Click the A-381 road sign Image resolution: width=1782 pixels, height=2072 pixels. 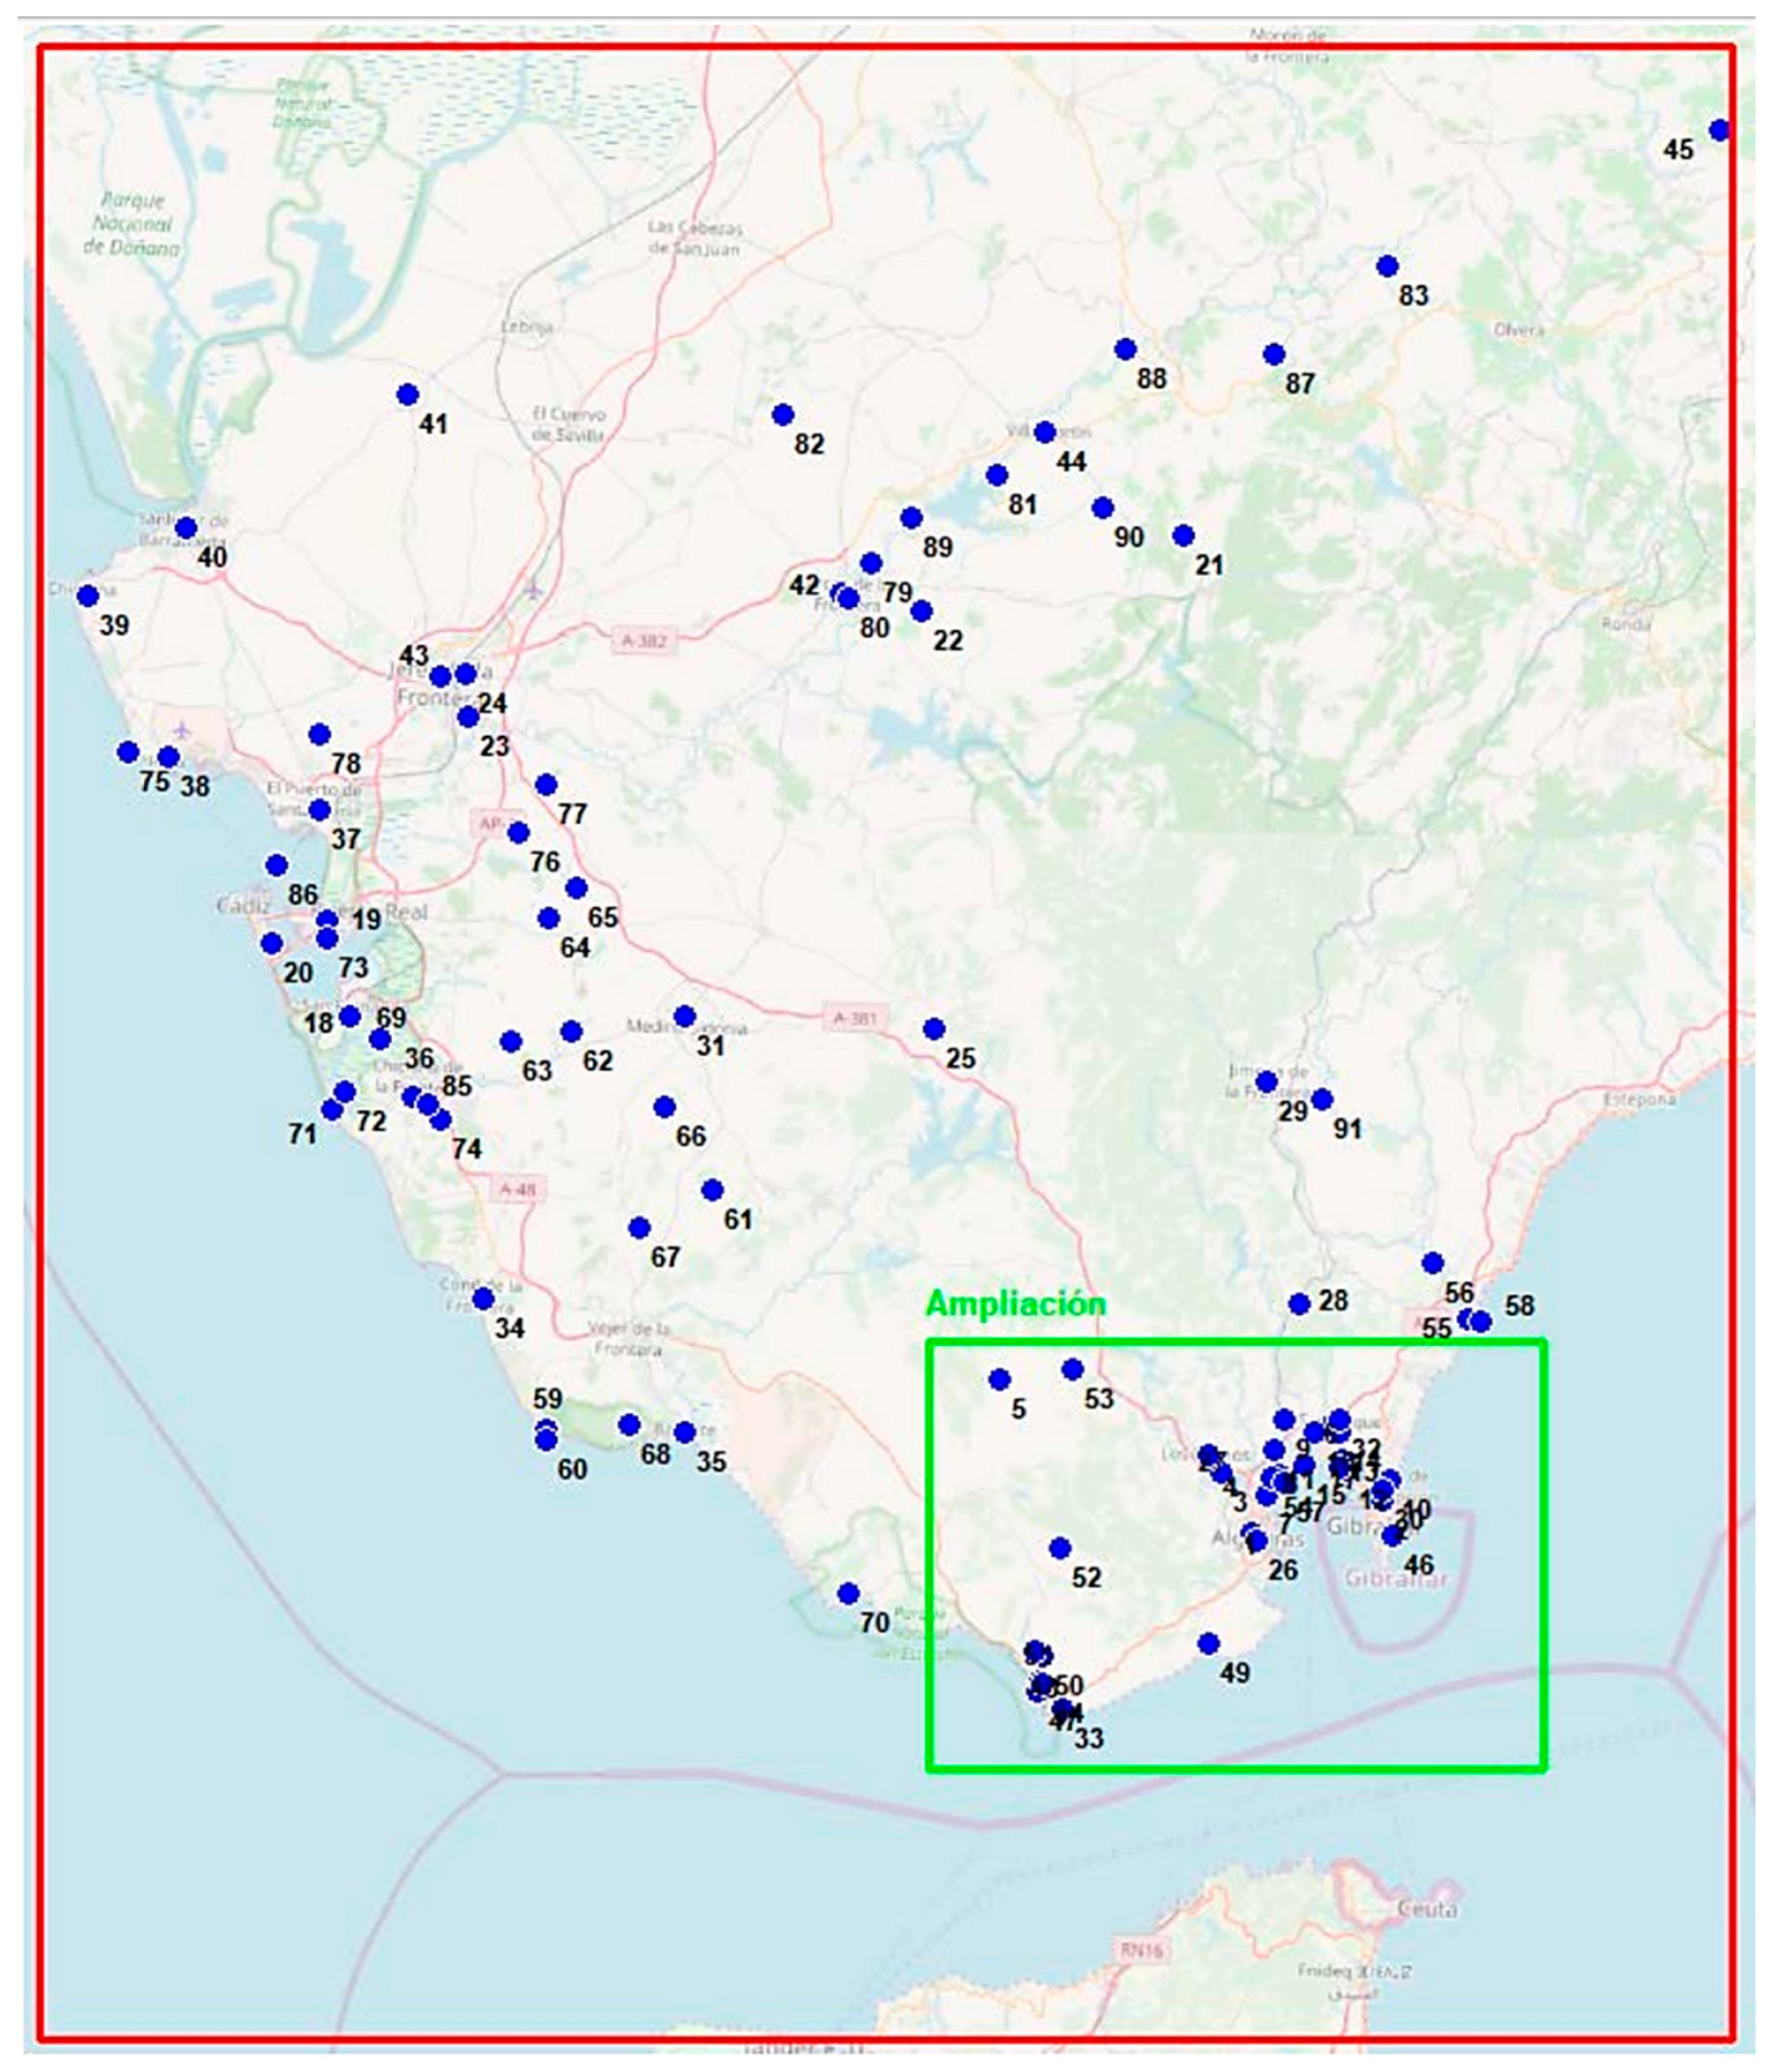[x=855, y=1018]
